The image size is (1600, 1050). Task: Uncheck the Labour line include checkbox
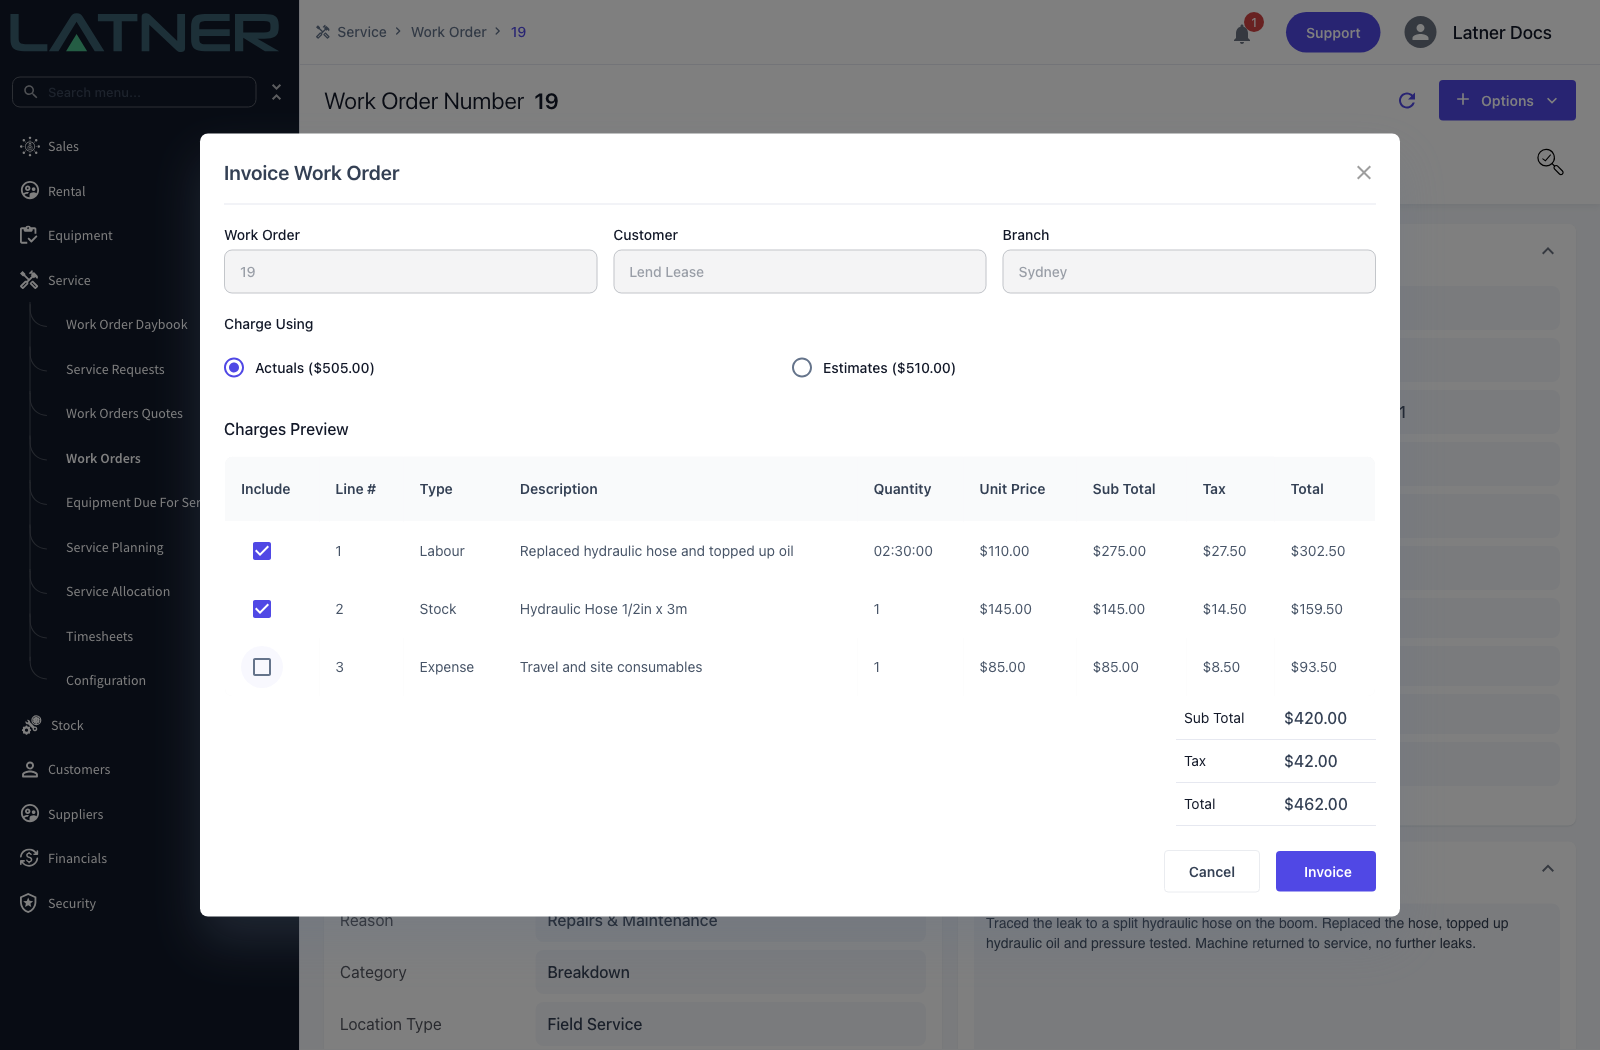click(262, 551)
